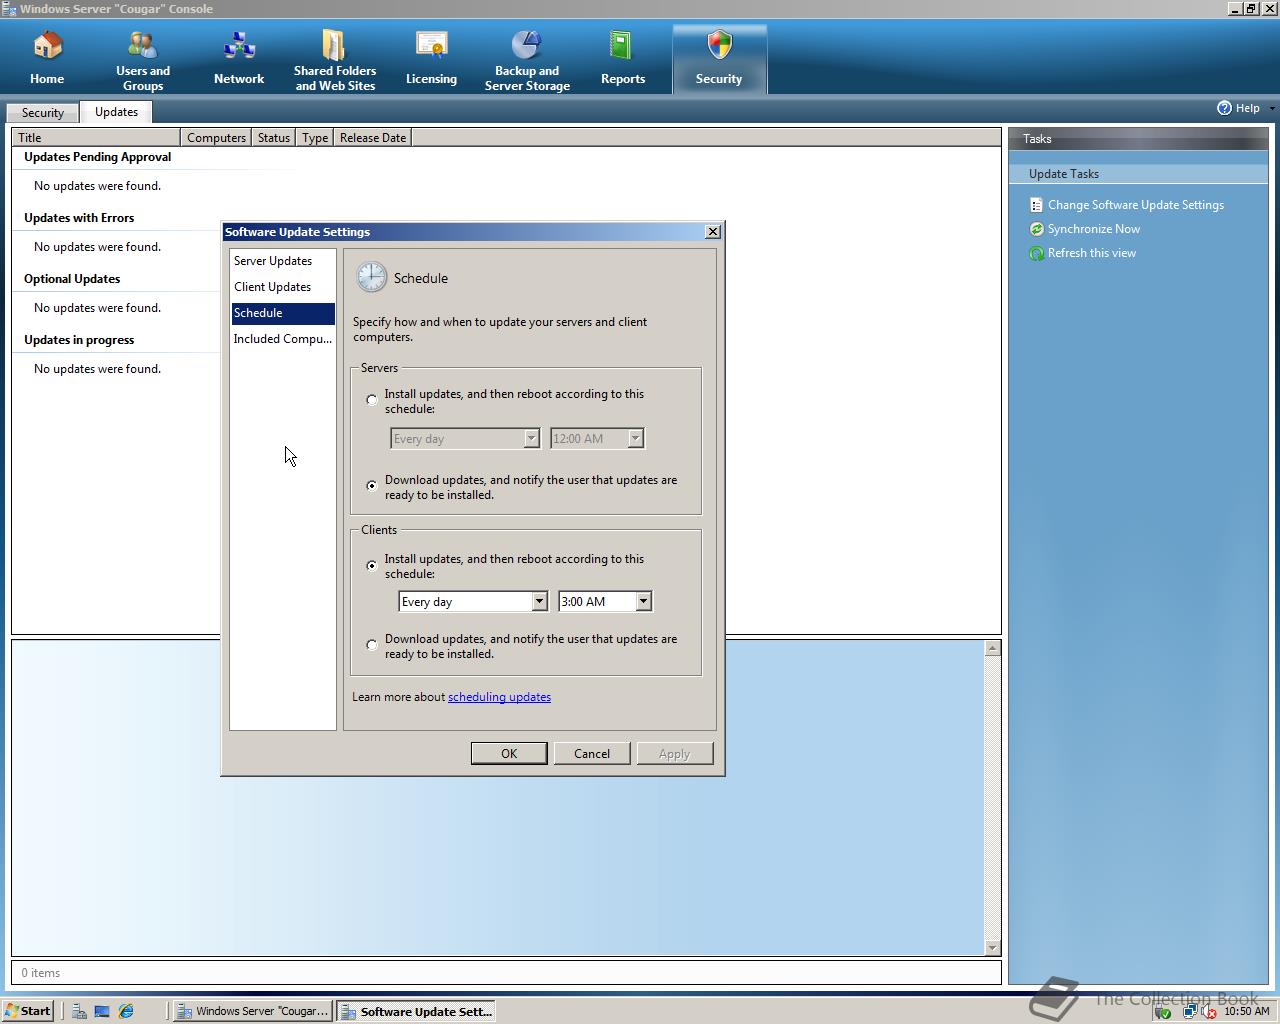Click the green shield tray icon

pyautogui.click(x=1164, y=1011)
